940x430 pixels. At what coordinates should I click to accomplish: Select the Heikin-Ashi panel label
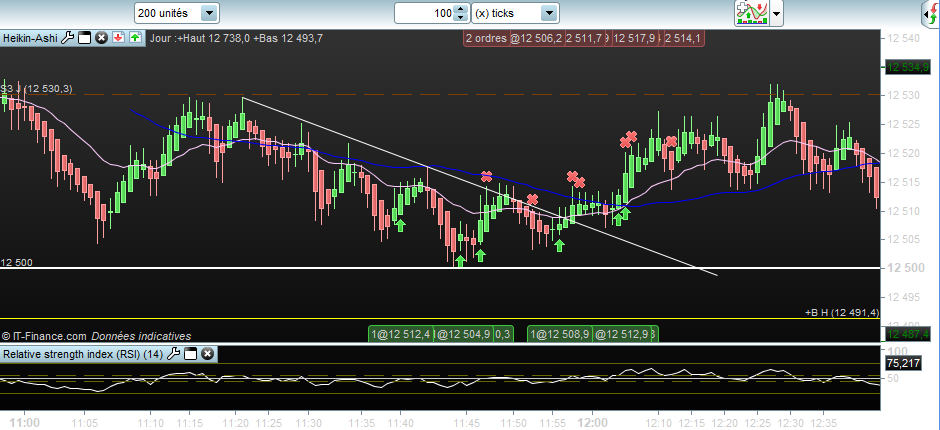31,38
